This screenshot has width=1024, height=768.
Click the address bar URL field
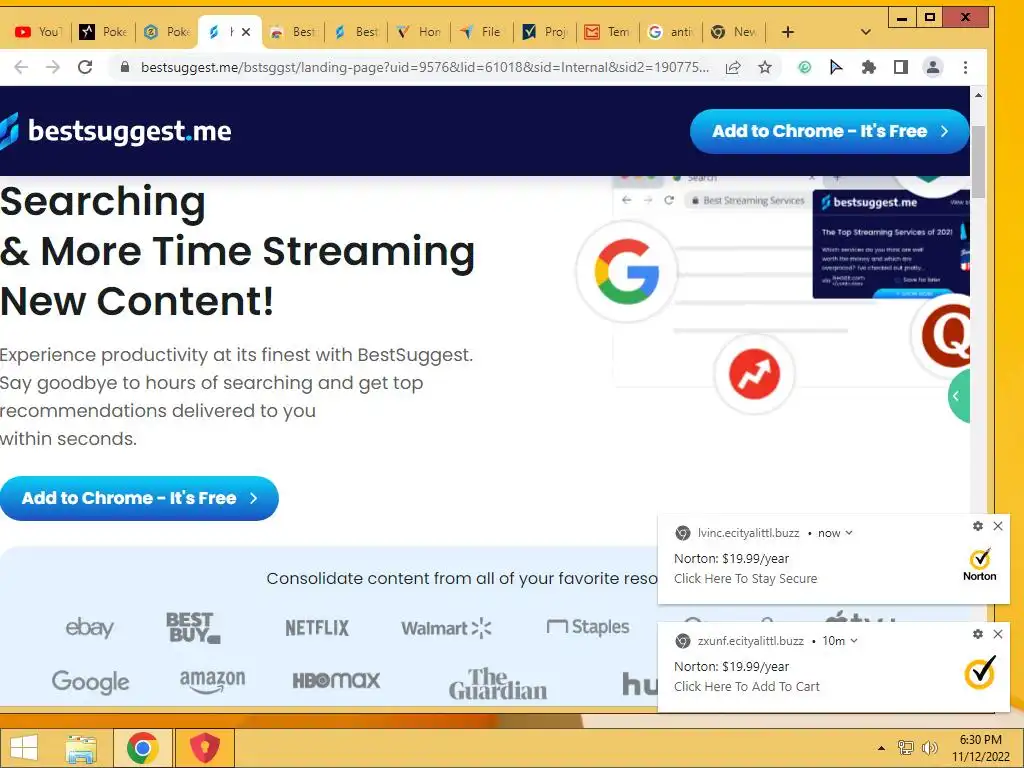tap(424, 67)
